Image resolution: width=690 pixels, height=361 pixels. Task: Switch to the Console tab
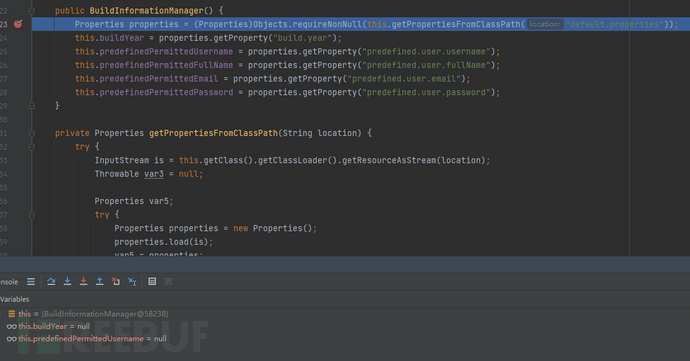(9, 282)
